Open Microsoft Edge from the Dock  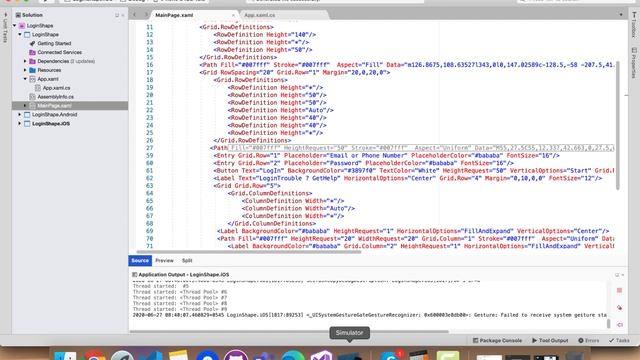tap(293, 355)
